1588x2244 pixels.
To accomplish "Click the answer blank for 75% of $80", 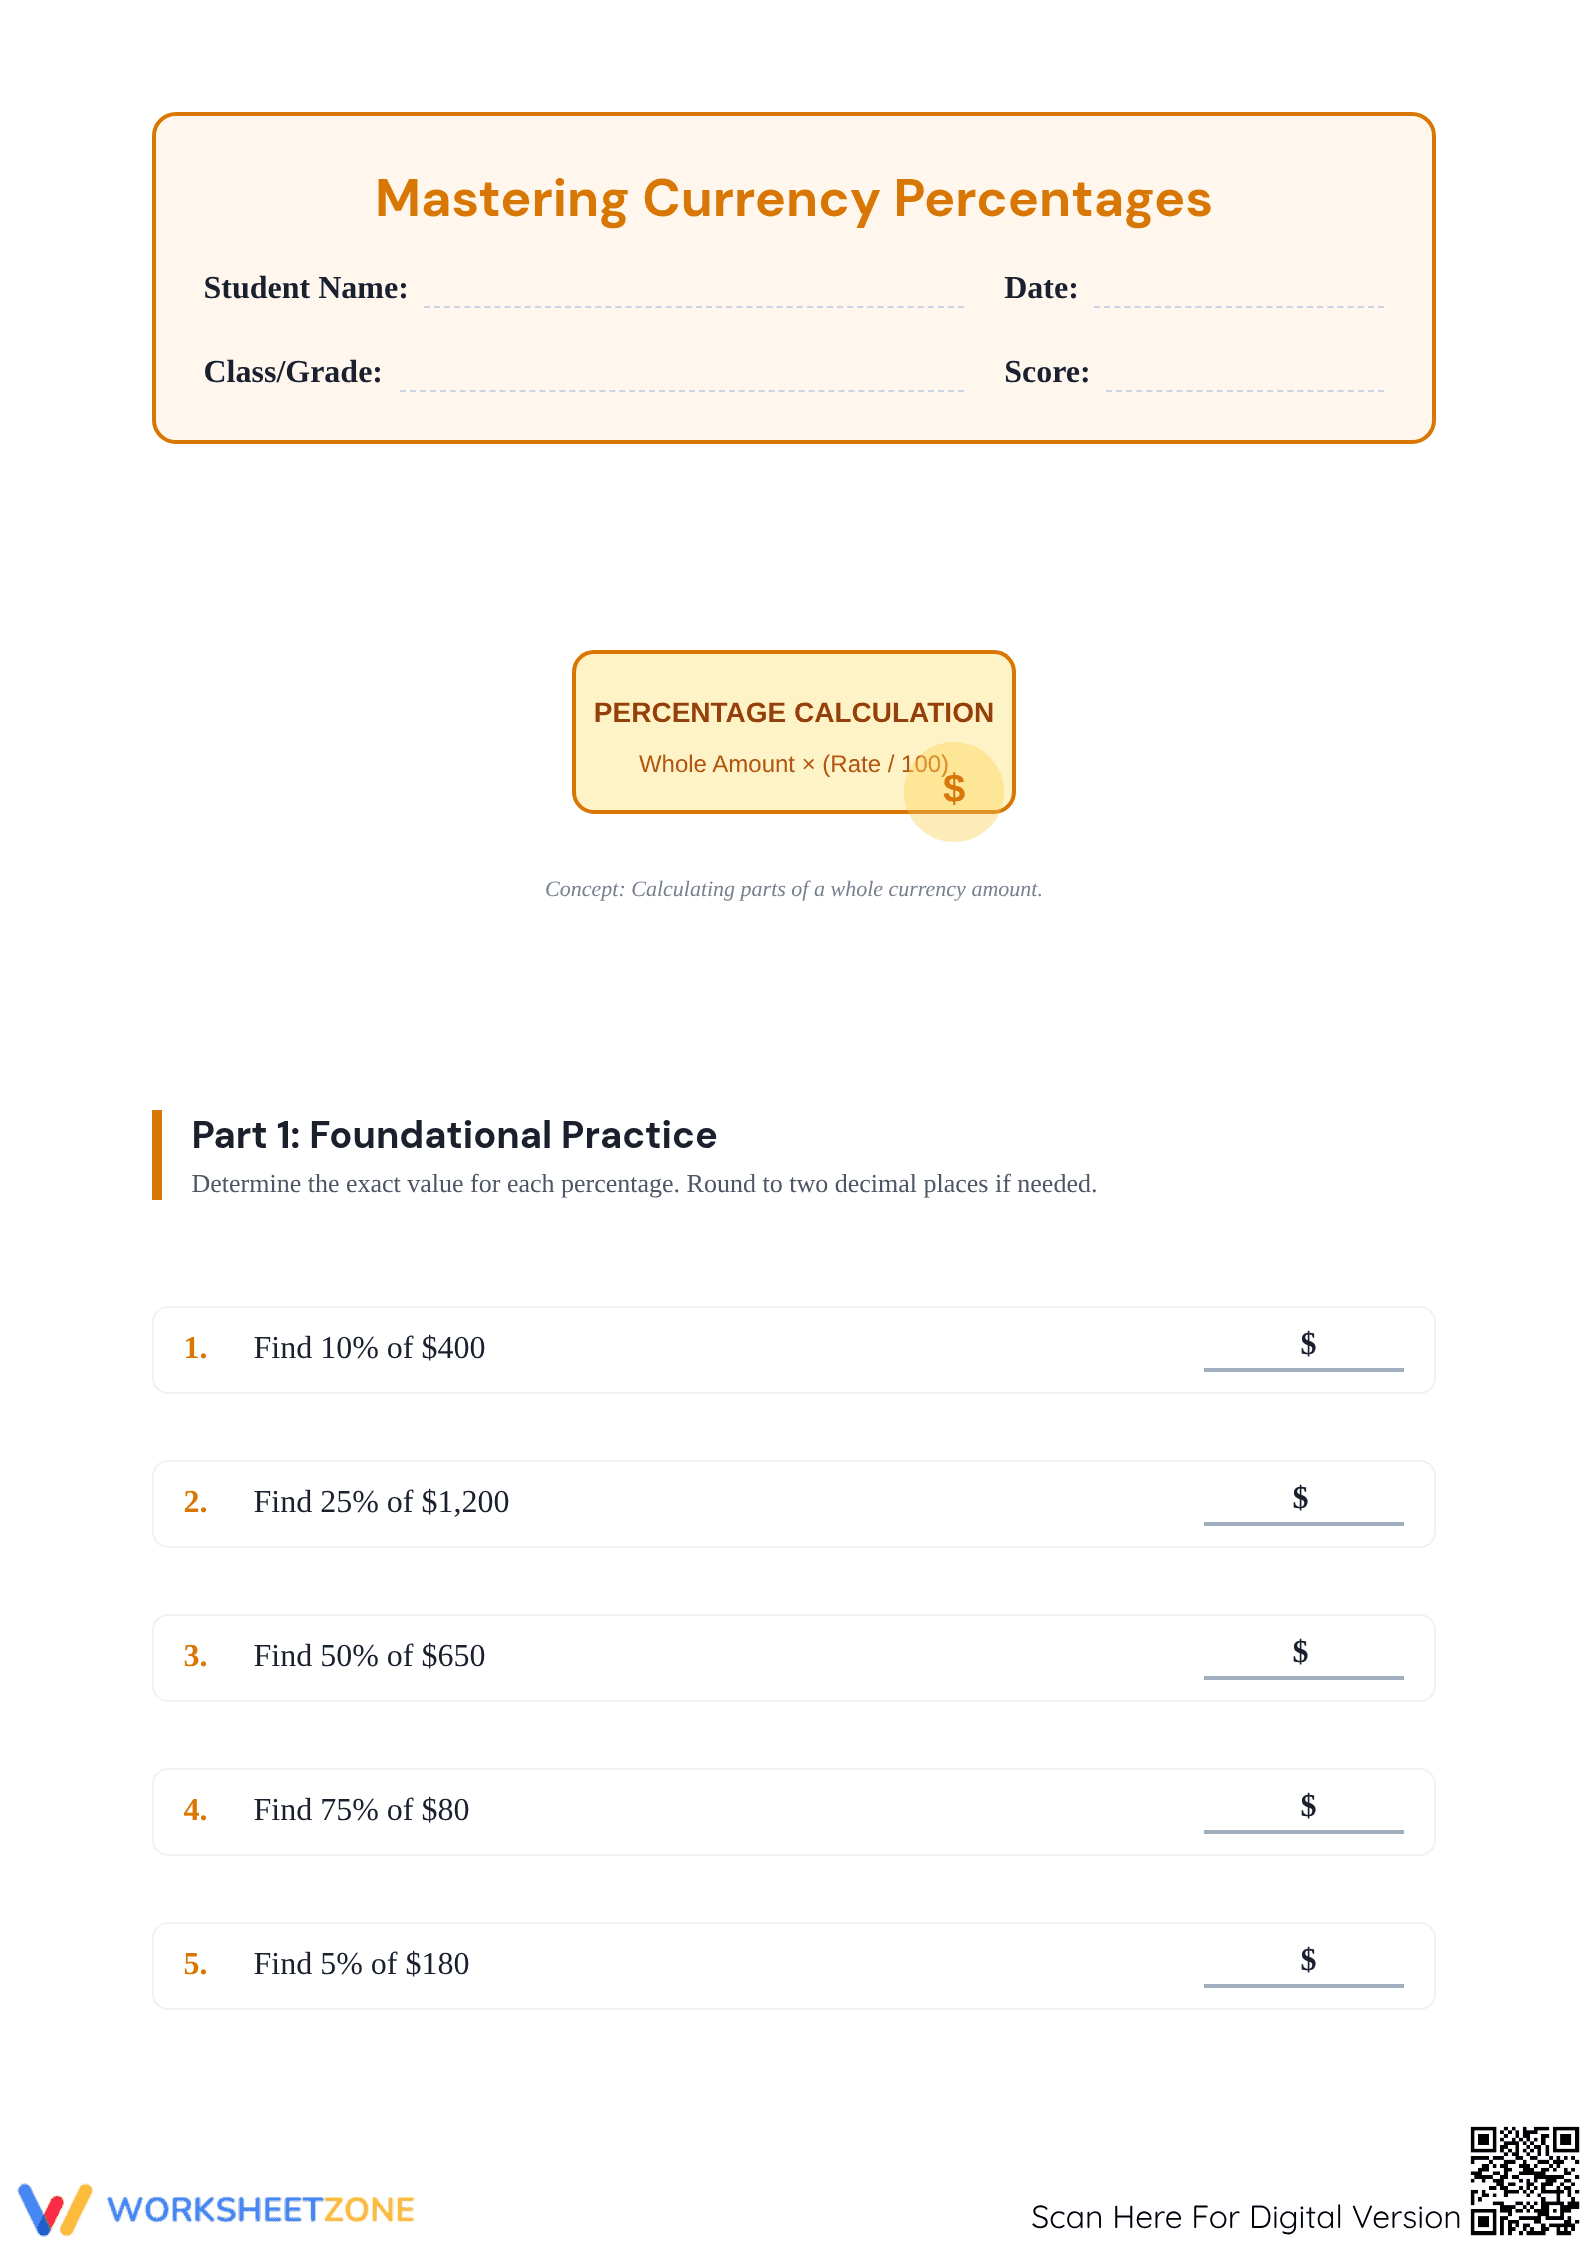I will pos(1303,1810).
